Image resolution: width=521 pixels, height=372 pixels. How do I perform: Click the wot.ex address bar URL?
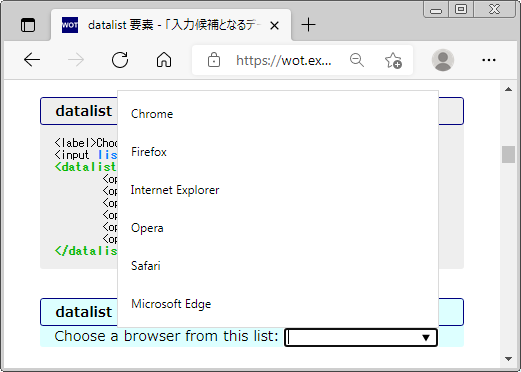(x=284, y=60)
